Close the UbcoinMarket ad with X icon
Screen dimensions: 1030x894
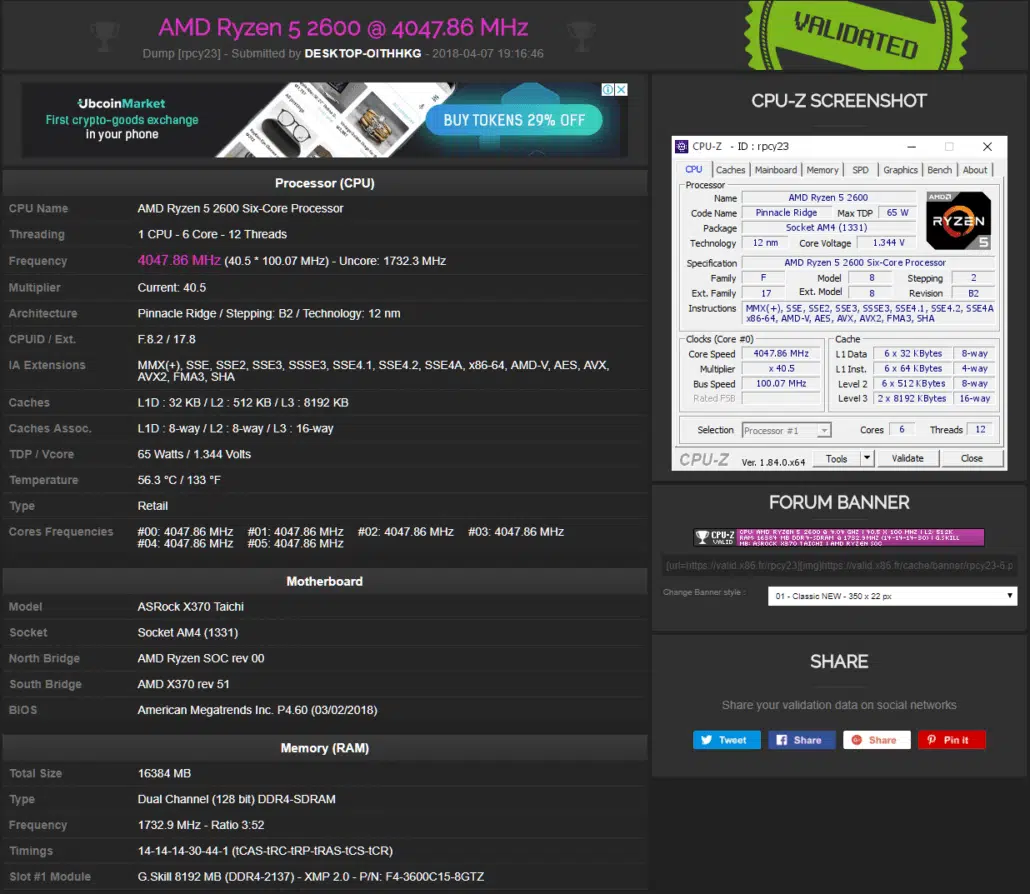(x=621, y=89)
